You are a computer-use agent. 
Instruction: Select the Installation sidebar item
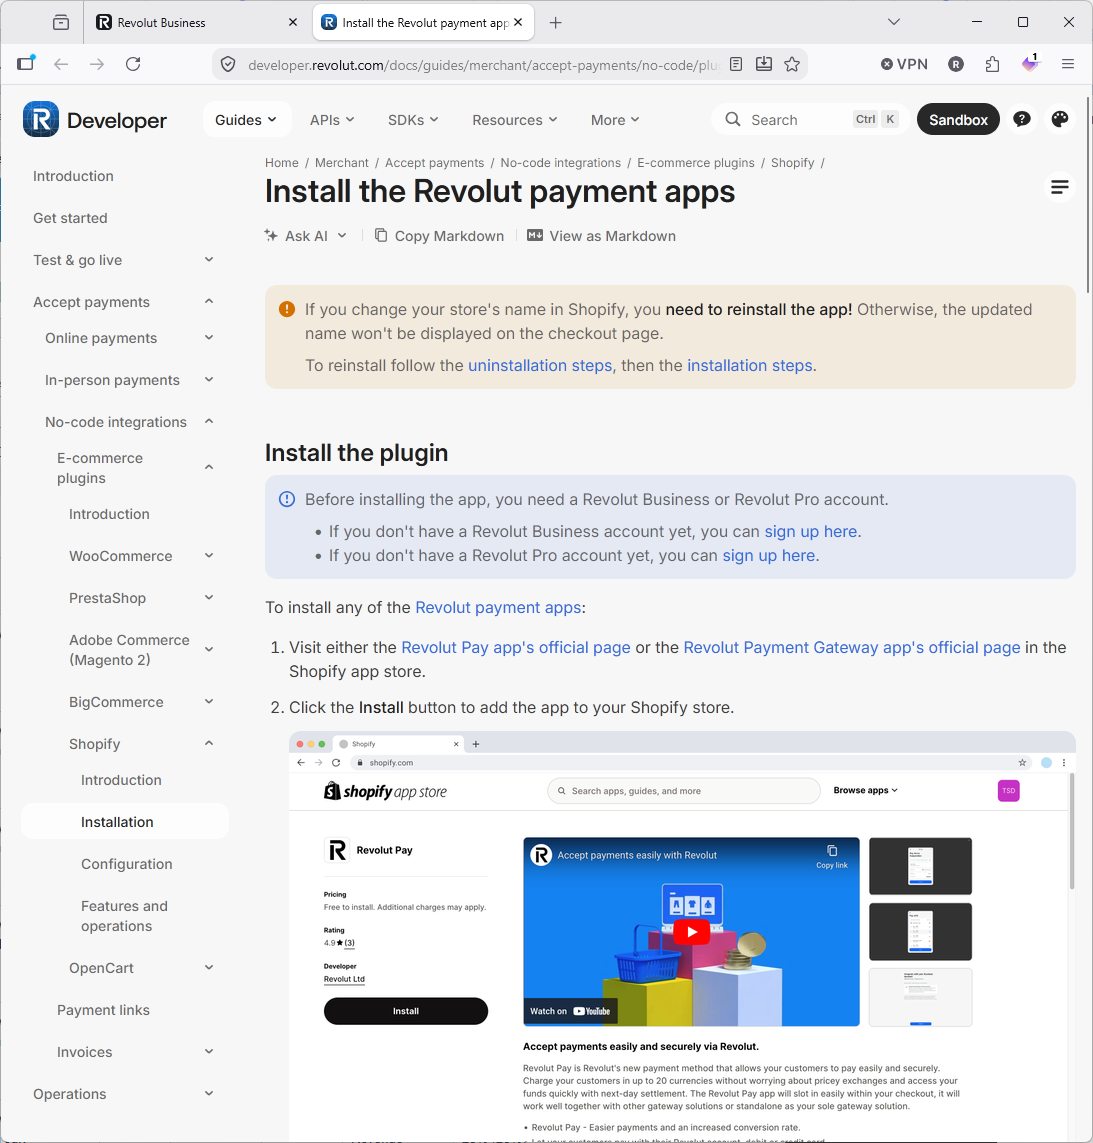click(125, 822)
